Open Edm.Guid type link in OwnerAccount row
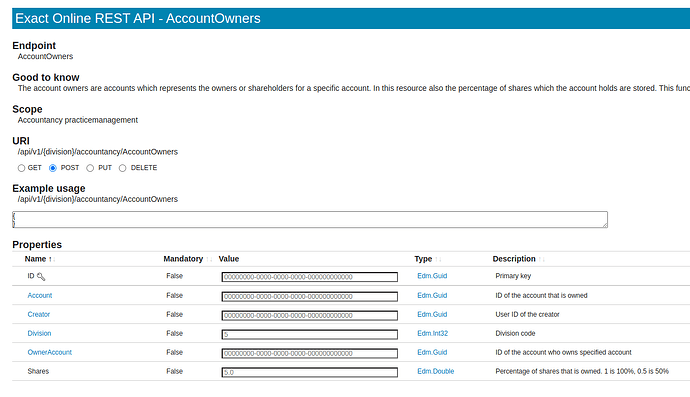The image size is (690, 397). (432, 352)
